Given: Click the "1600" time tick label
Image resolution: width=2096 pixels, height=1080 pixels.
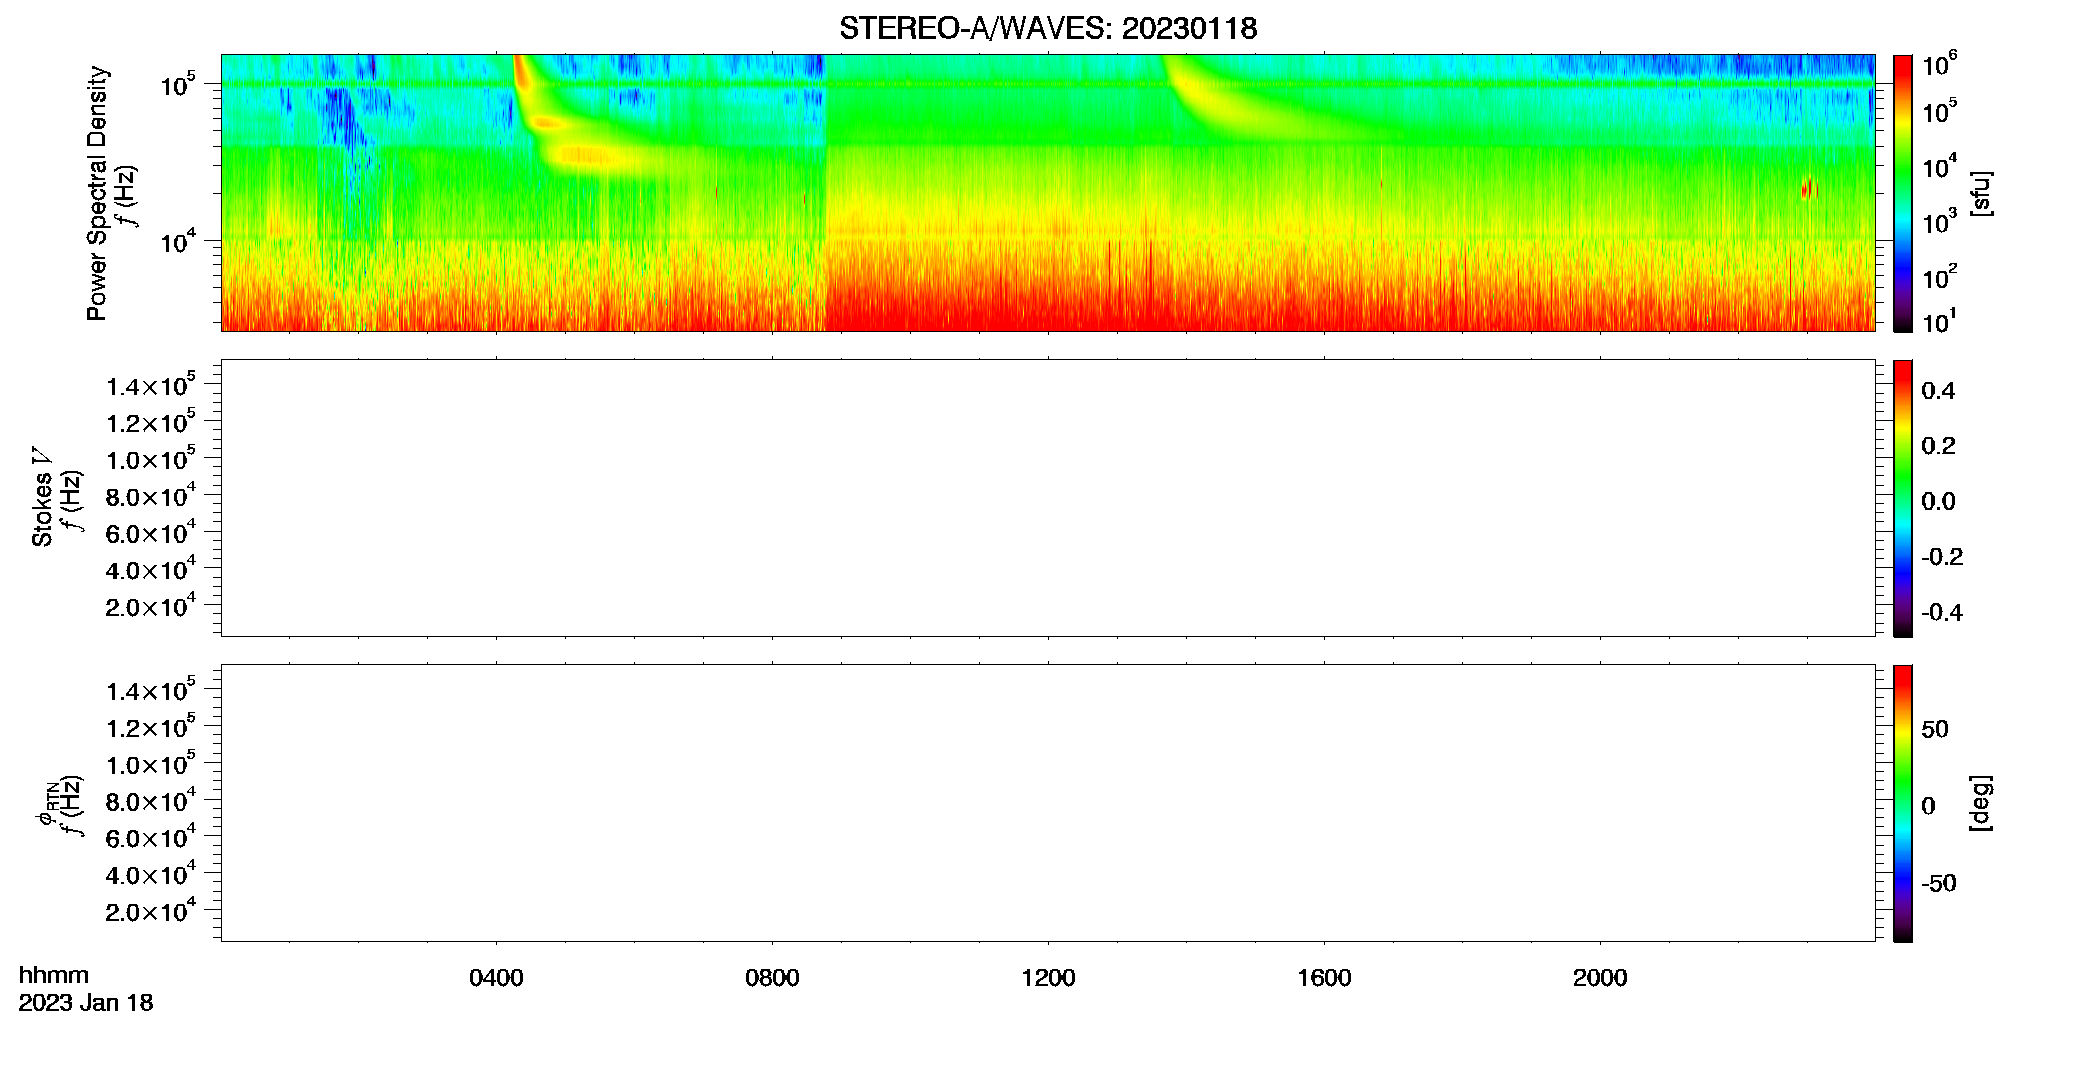Looking at the screenshot, I should click(x=1324, y=977).
